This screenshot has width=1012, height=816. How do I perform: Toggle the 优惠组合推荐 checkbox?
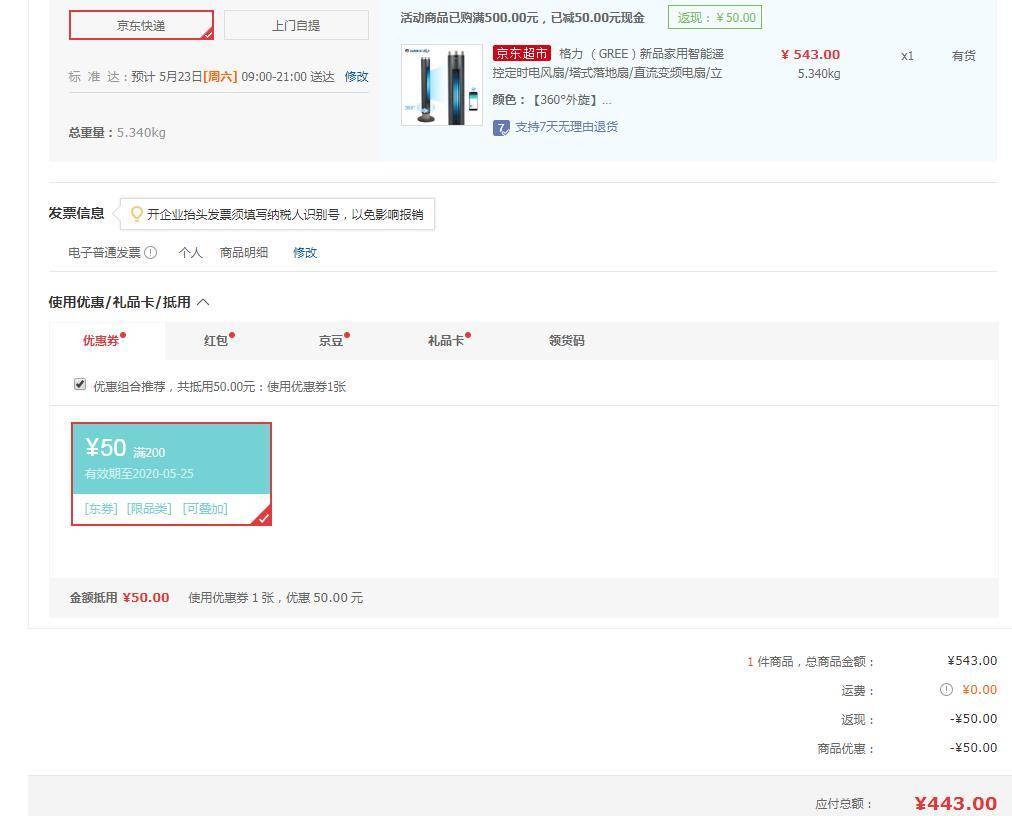point(80,385)
